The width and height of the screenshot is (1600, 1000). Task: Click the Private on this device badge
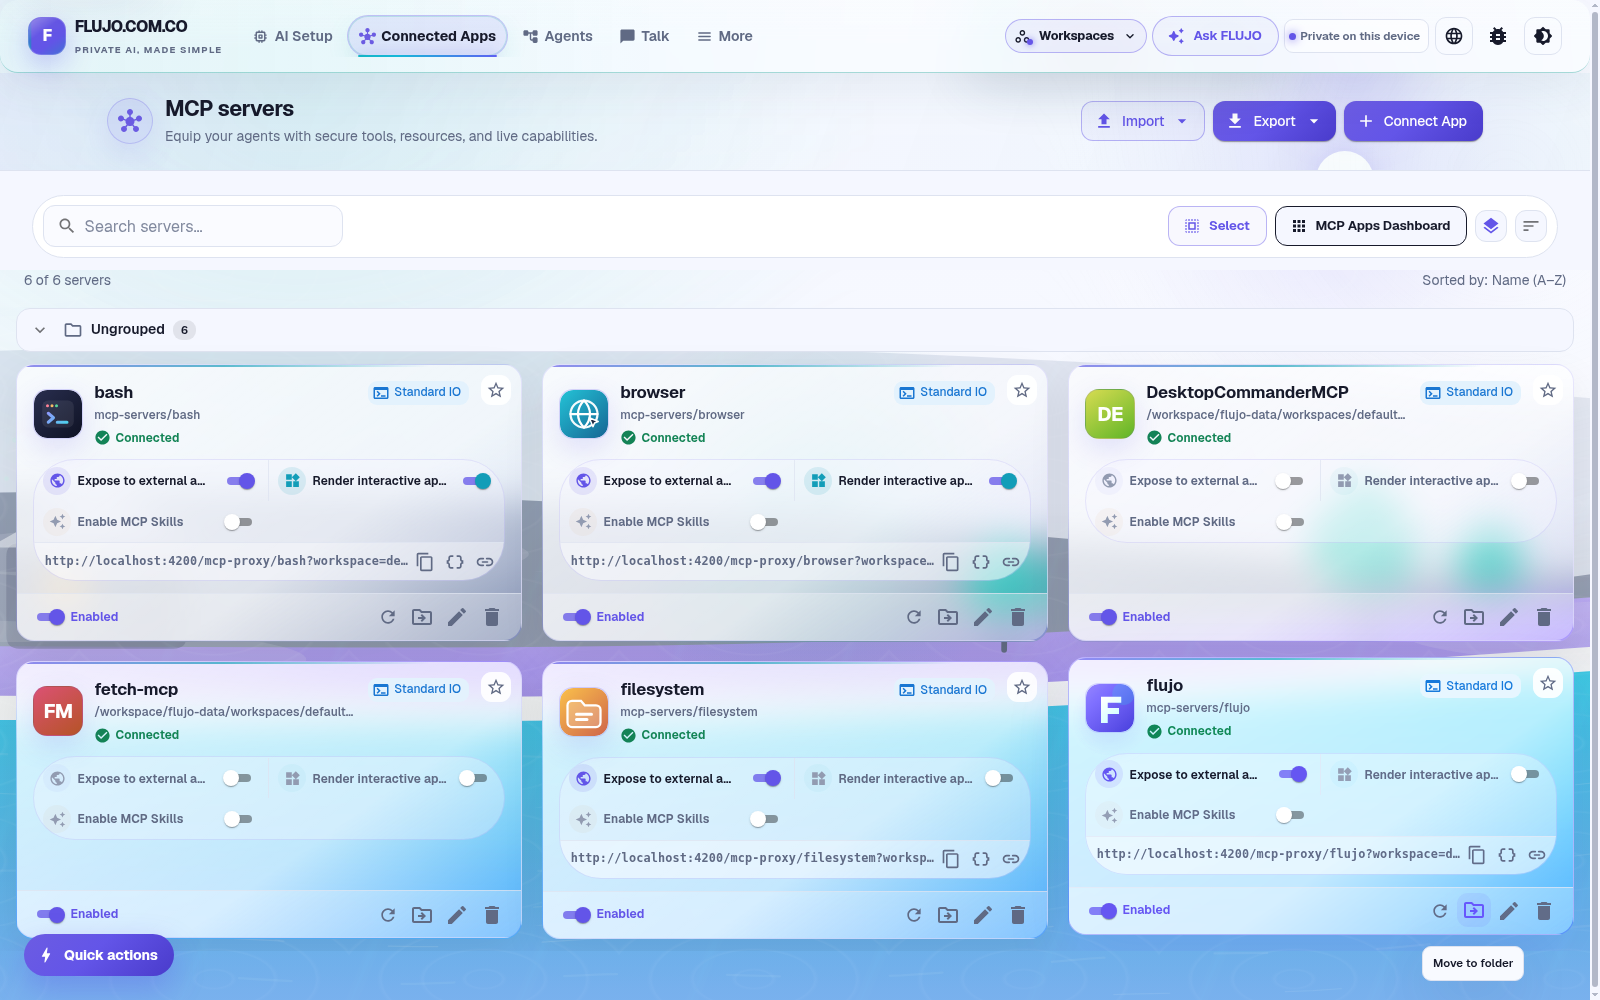pos(1355,36)
